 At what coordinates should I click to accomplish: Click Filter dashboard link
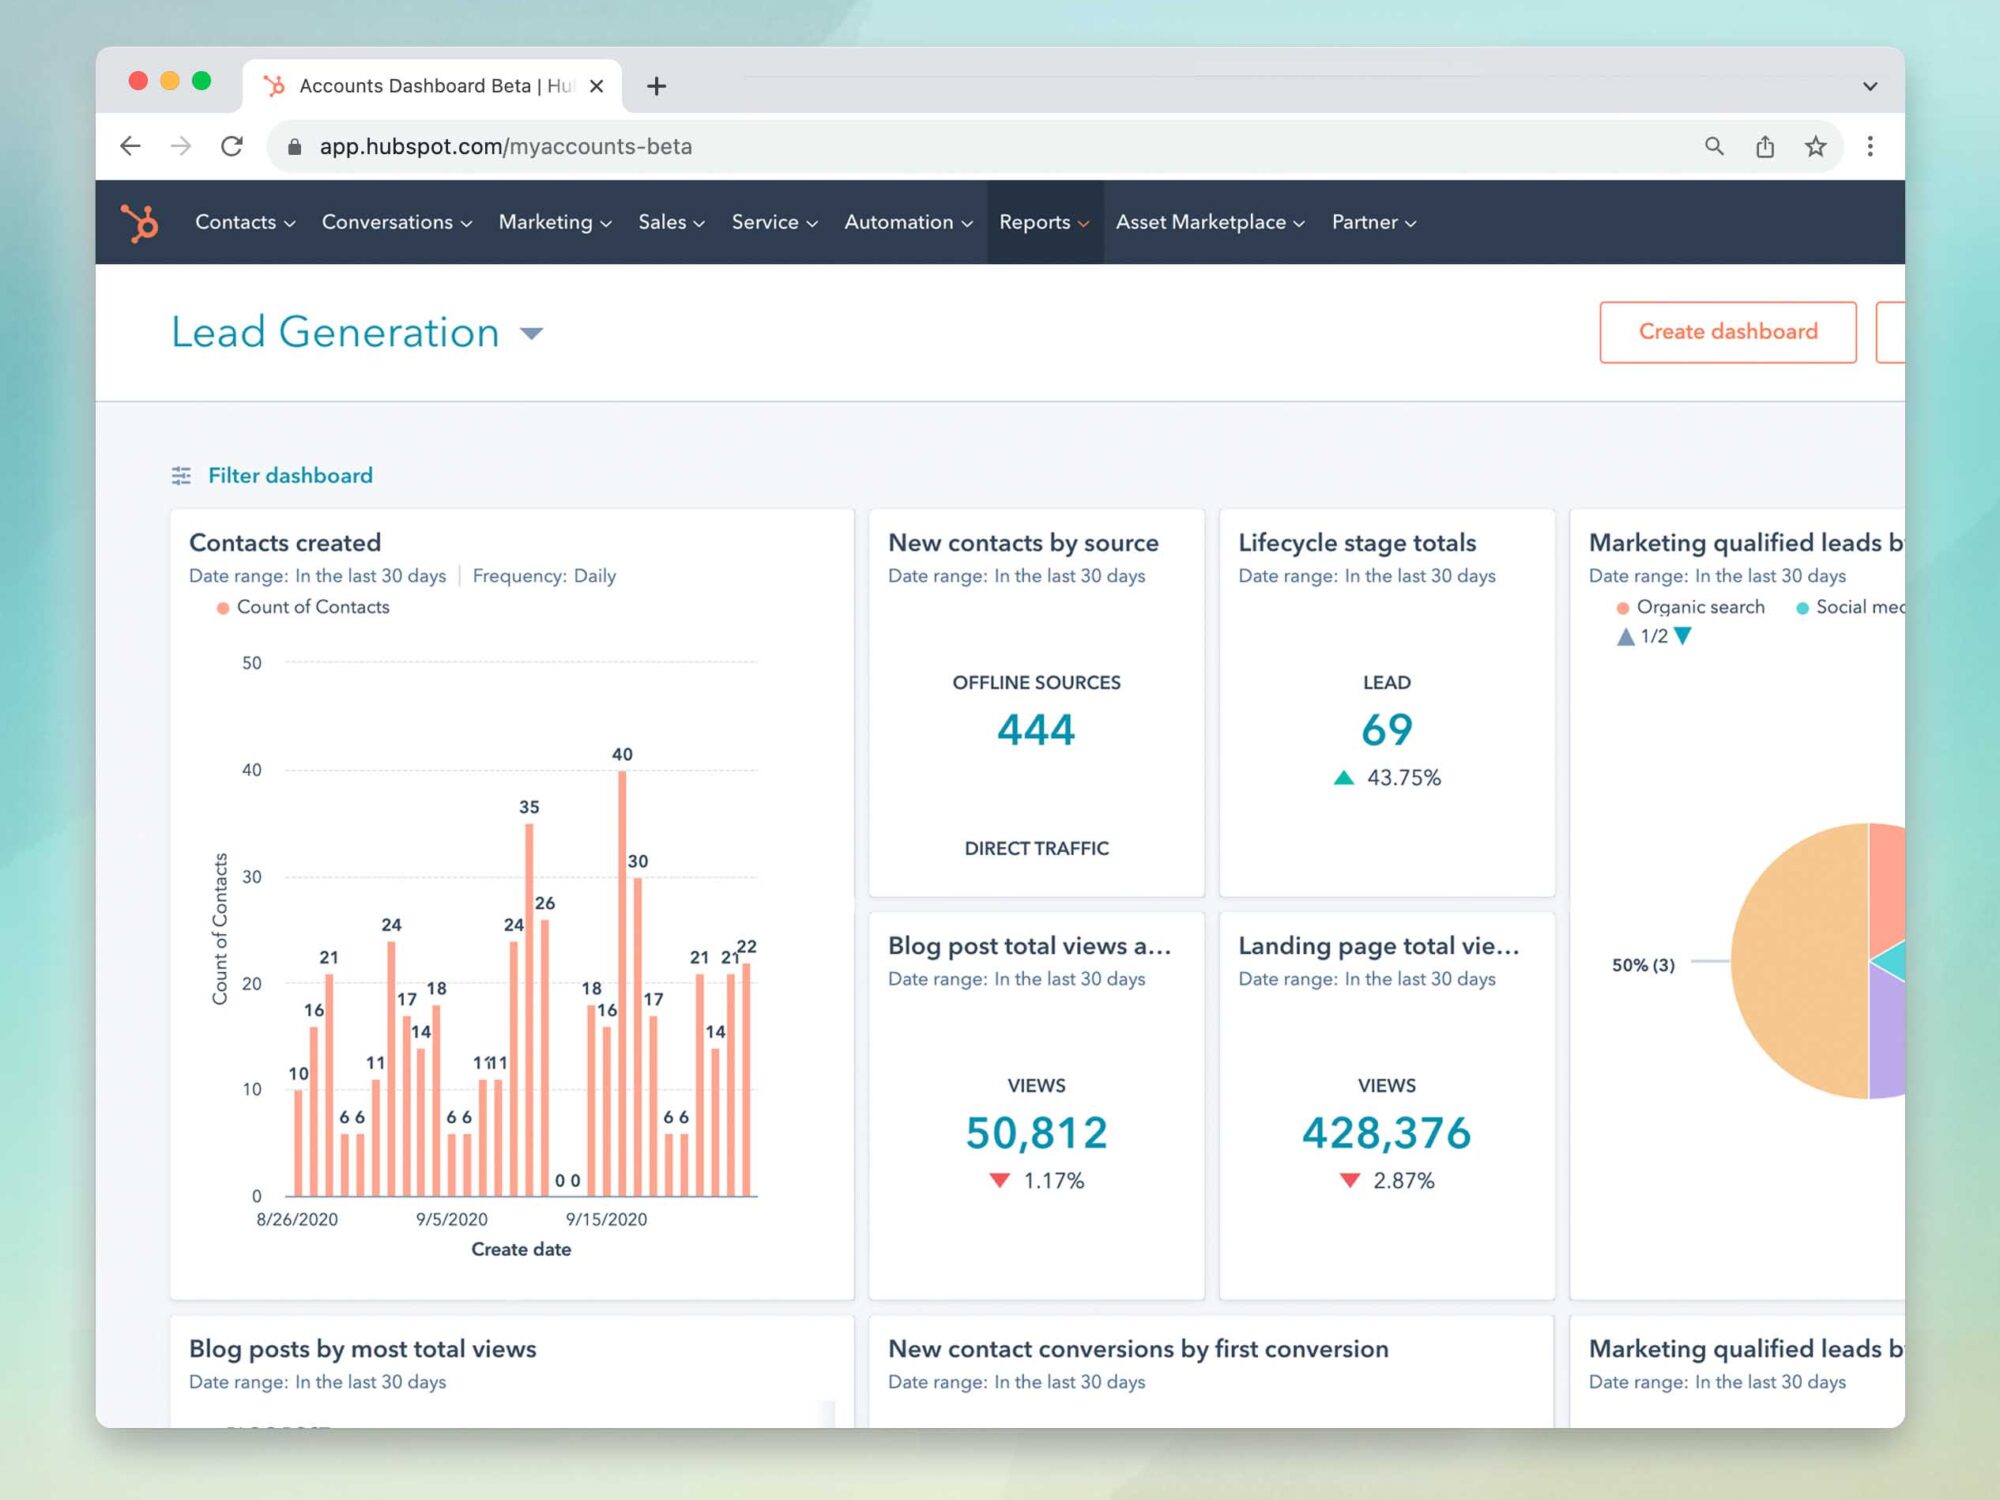tap(290, 476)
